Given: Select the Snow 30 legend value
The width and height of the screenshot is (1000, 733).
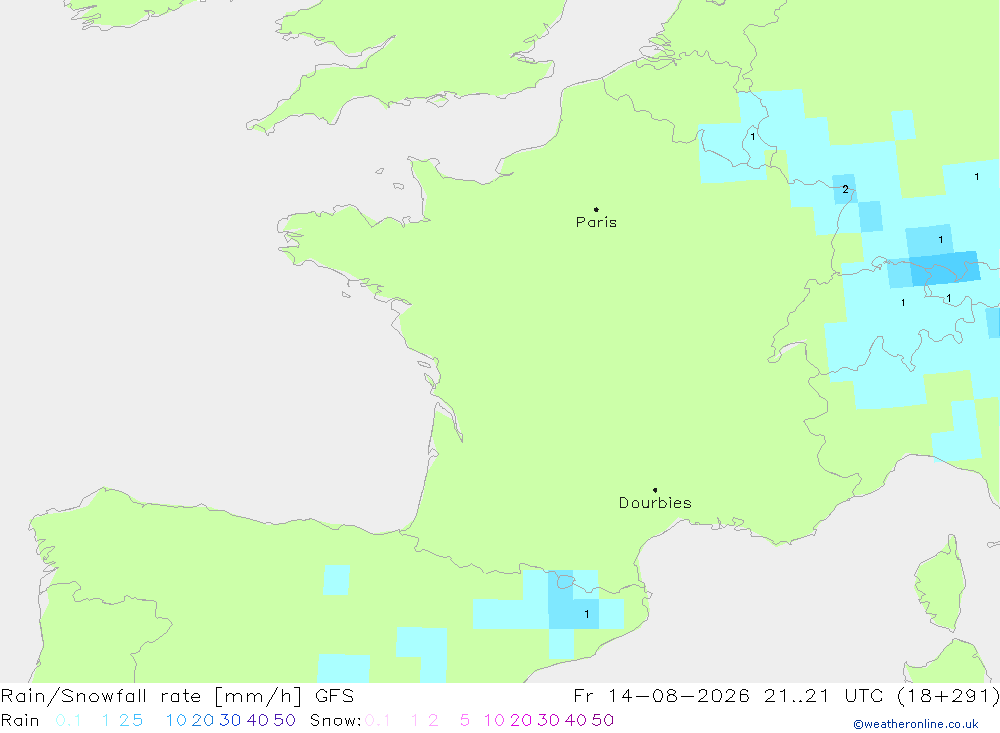Looking at the screenshot, I should pyautogui.click(x=548, y=720).
